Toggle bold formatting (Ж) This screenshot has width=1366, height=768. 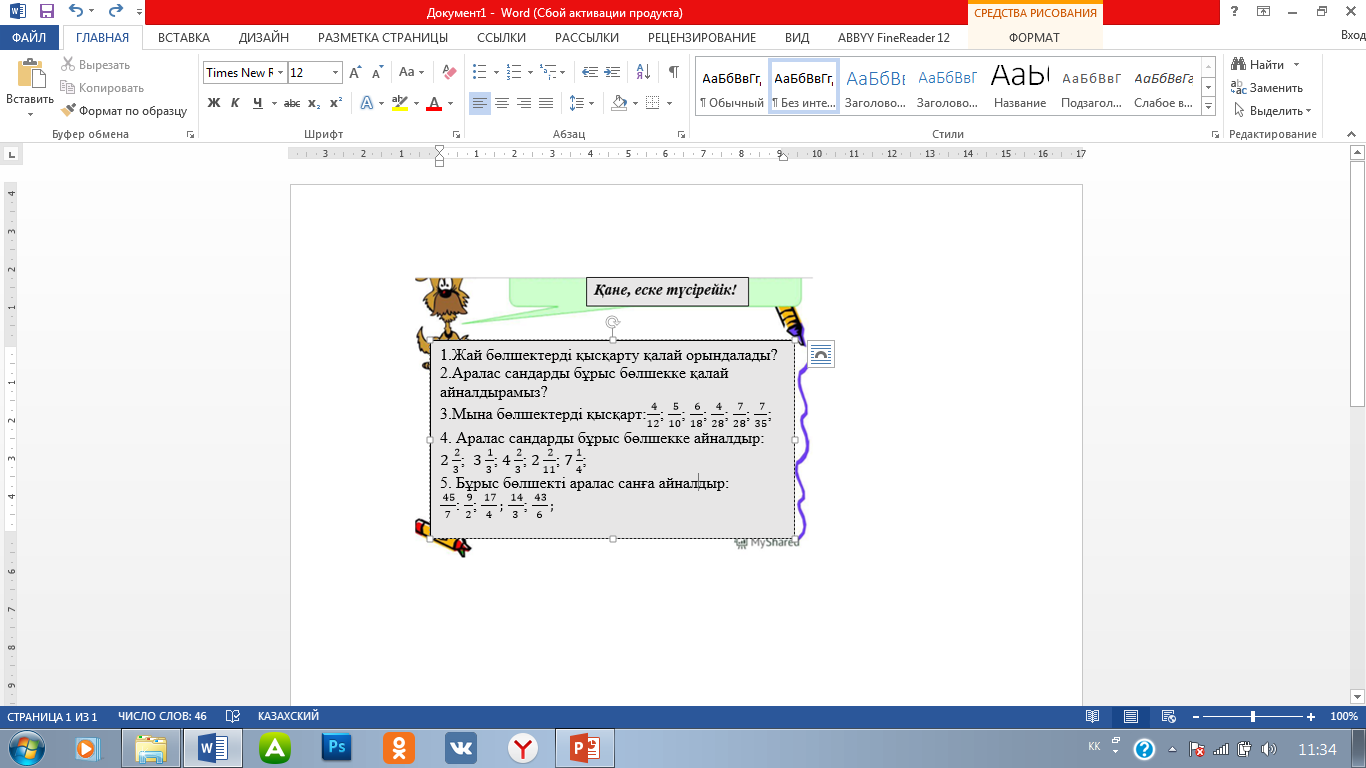pyautogui.click(x=213, y=103)
